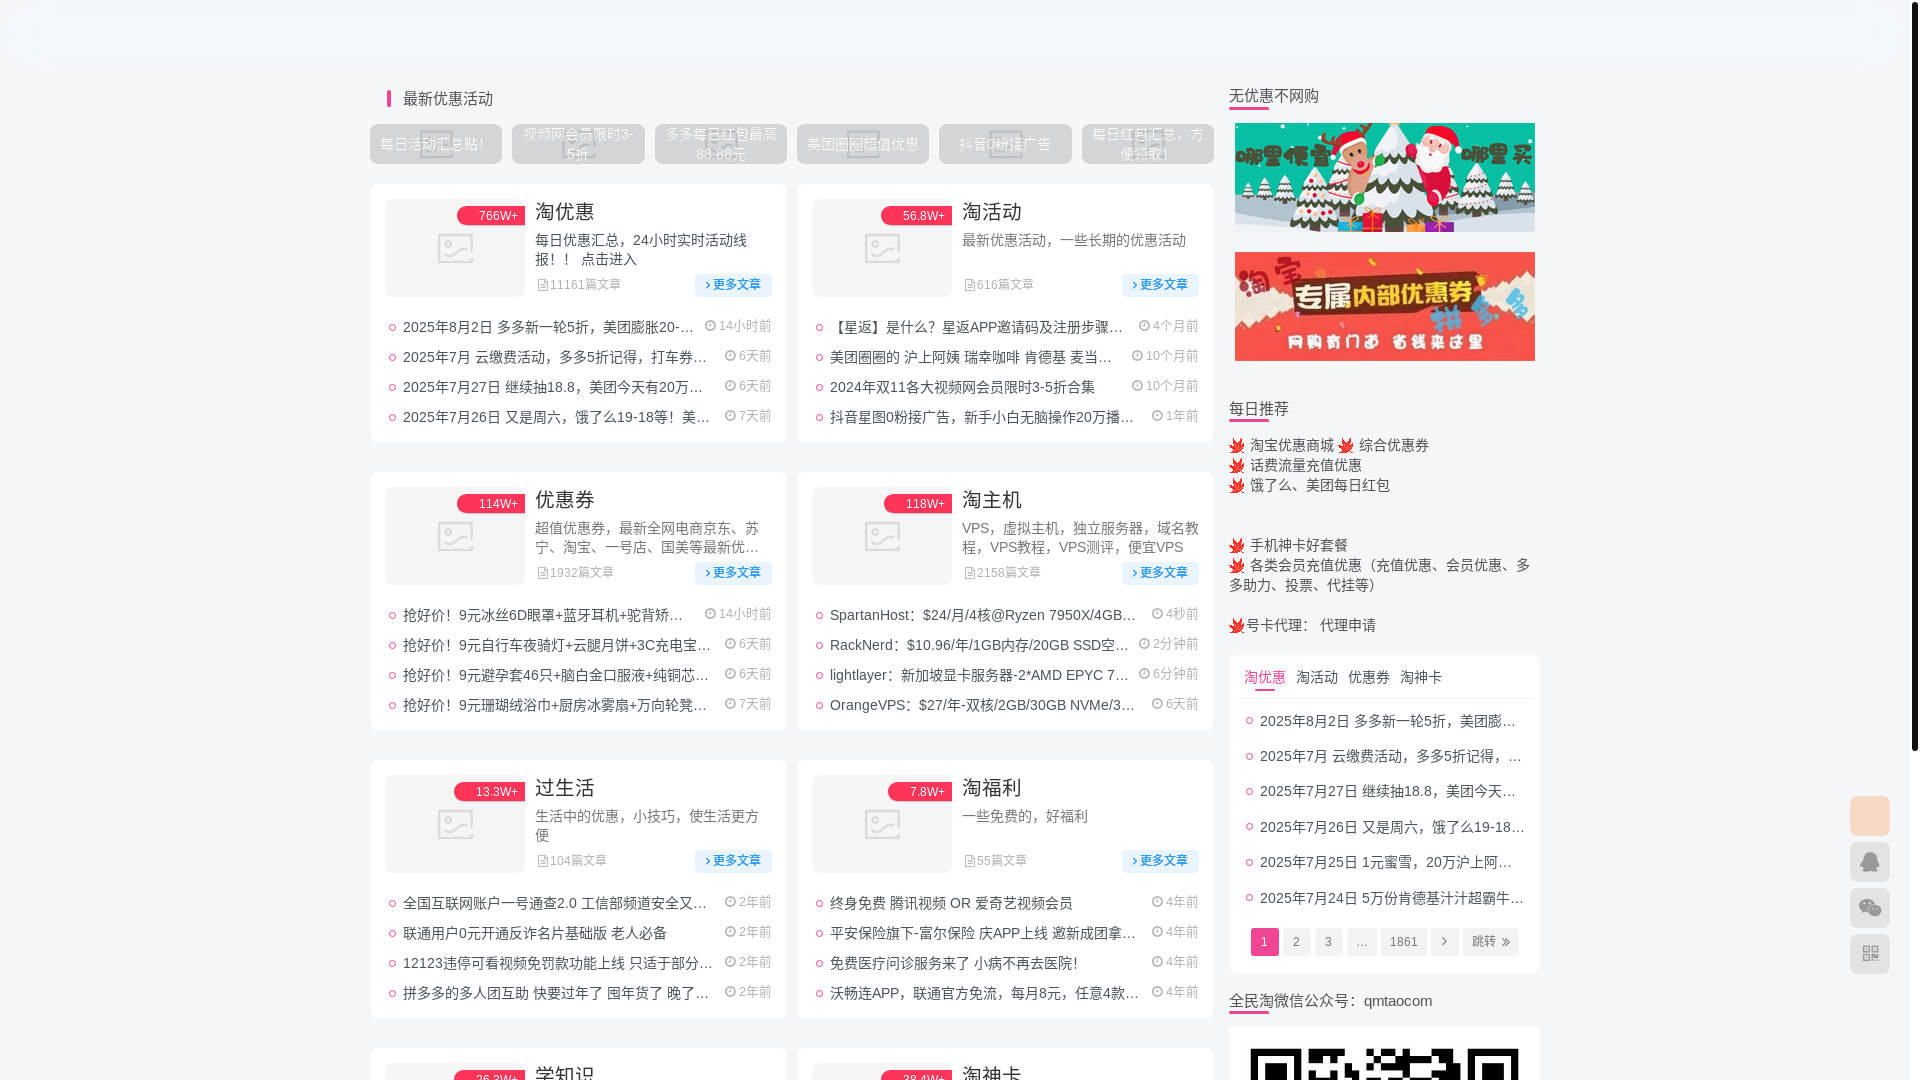Image resolution: width=1920 pixels, height=1080 pixels.
Task: Open the 每日红包汇总 top card
Action: (1148, 144)
